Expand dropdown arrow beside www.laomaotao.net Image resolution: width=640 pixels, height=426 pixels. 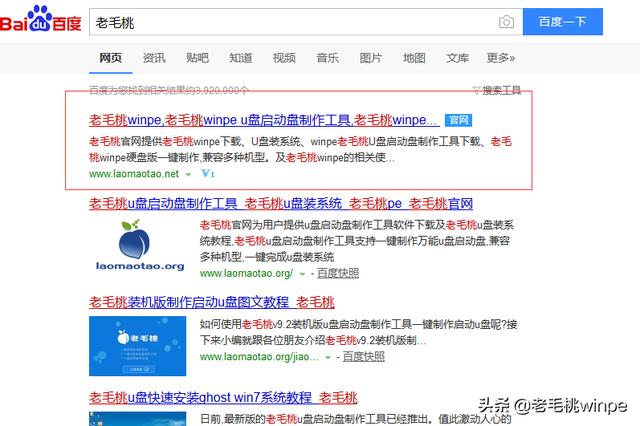188,174
